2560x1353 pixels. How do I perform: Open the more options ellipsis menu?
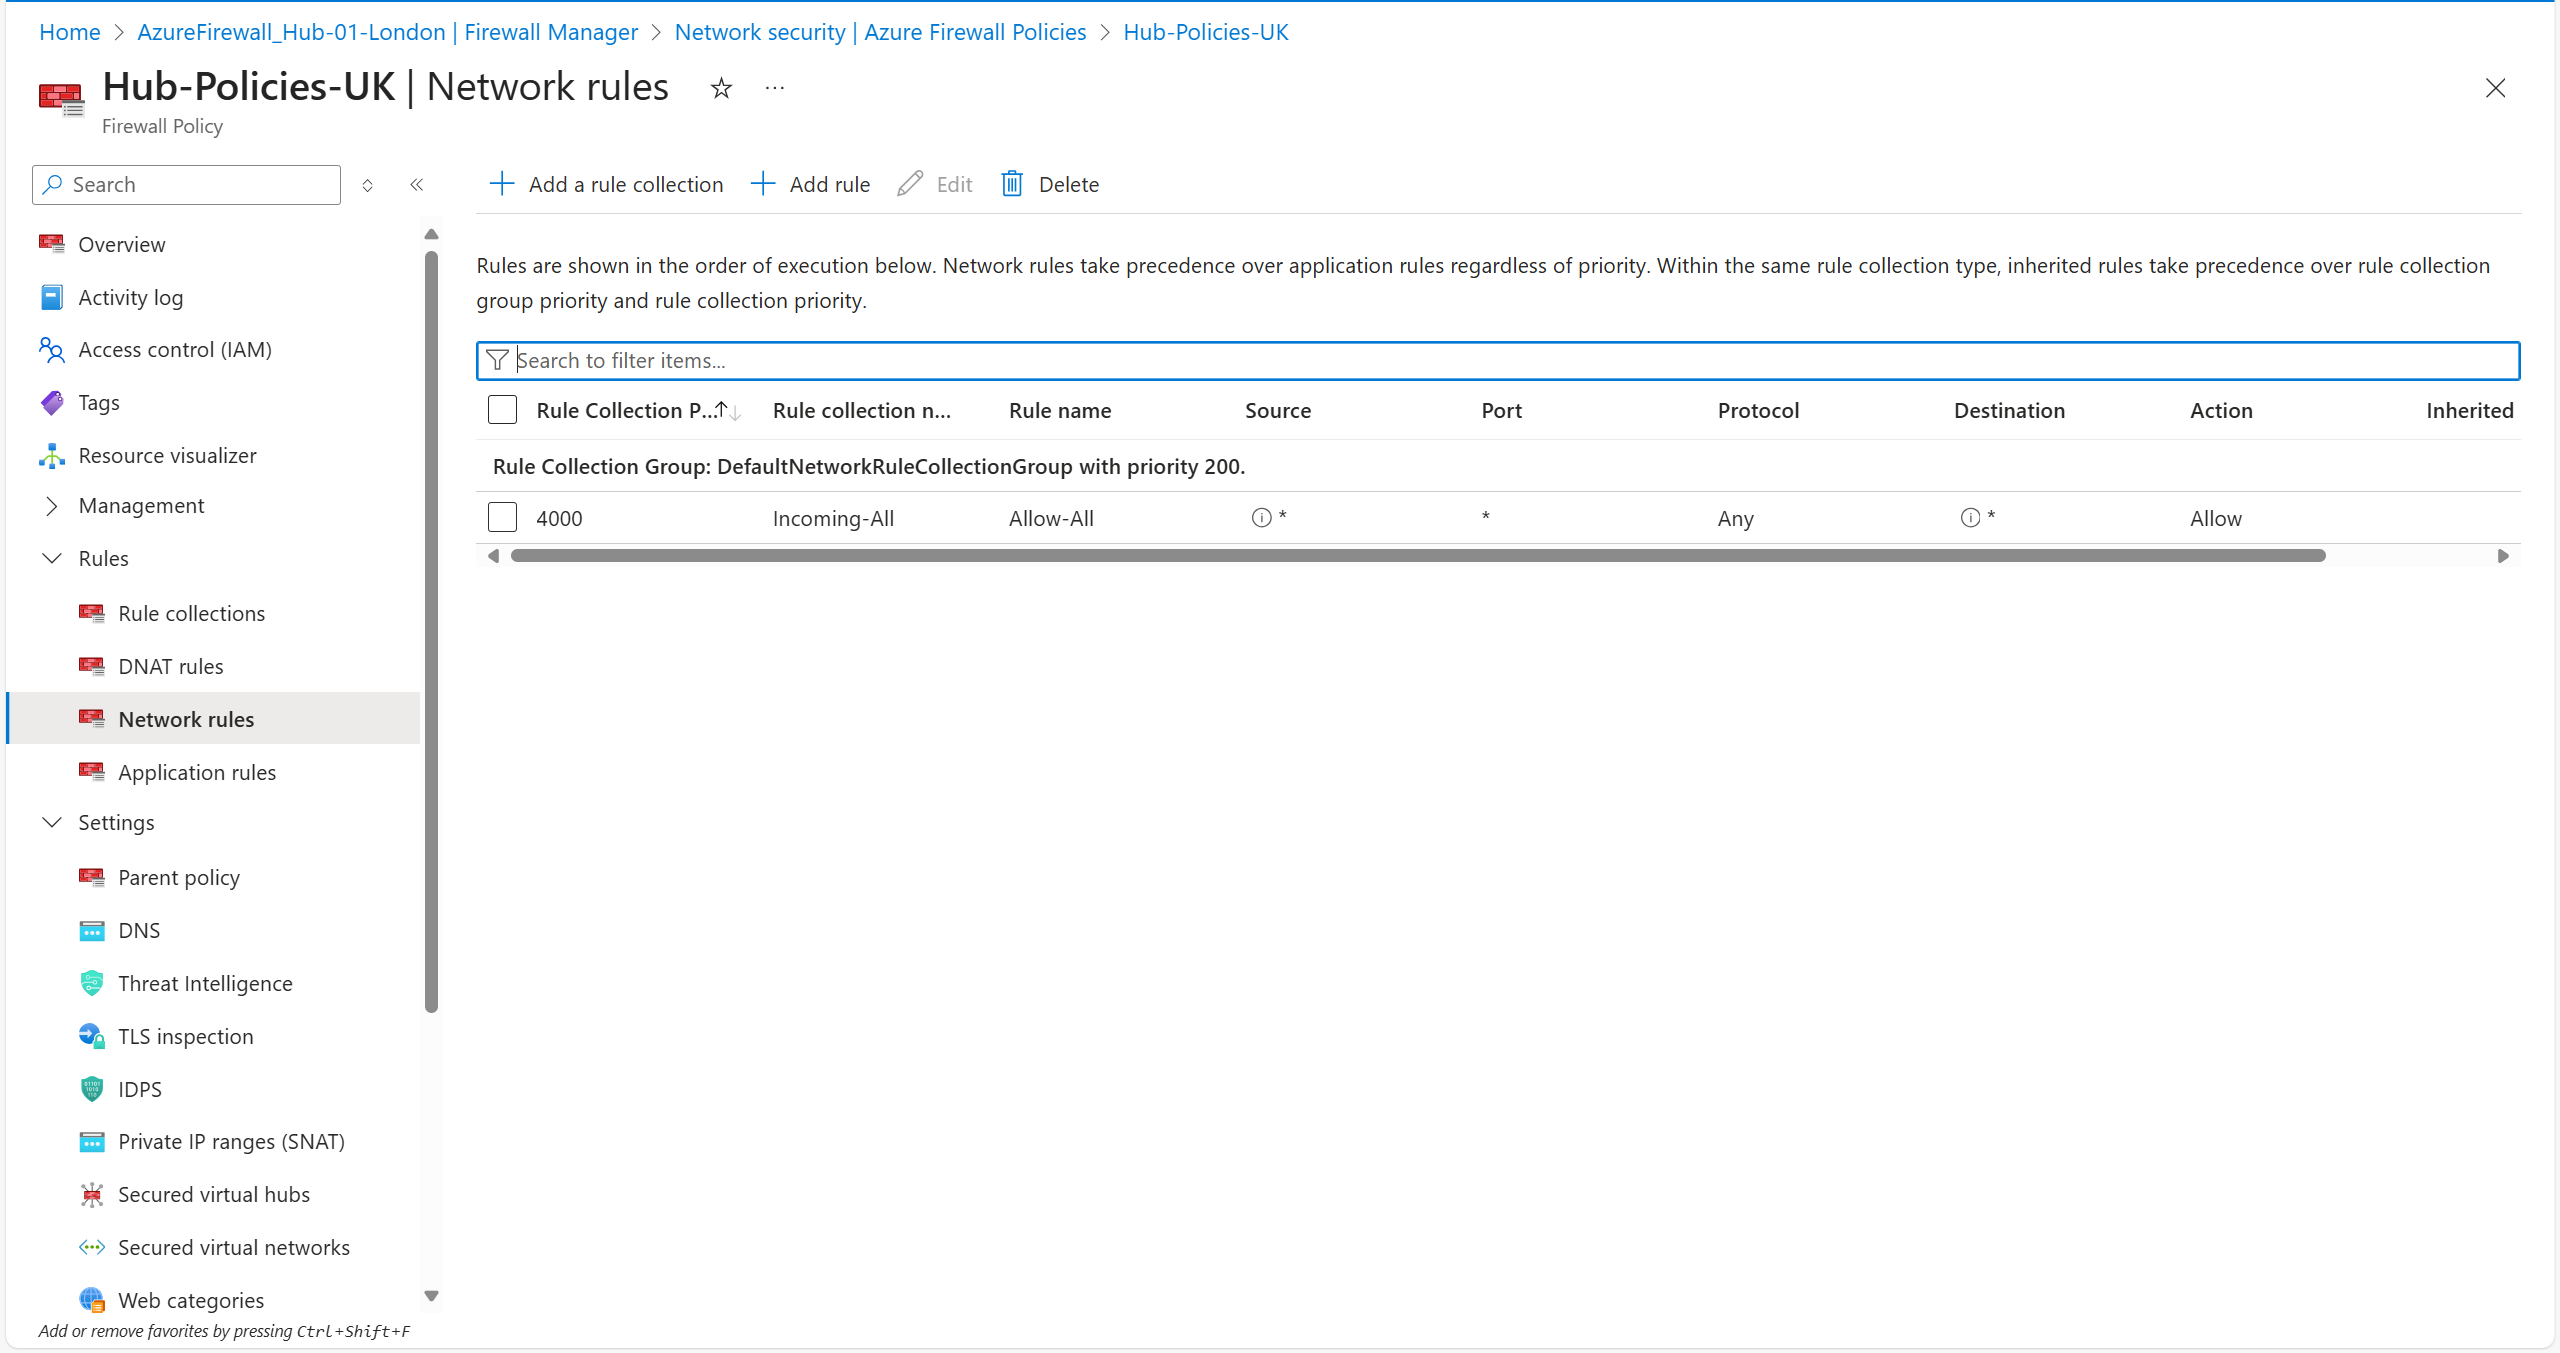(775, 88)
